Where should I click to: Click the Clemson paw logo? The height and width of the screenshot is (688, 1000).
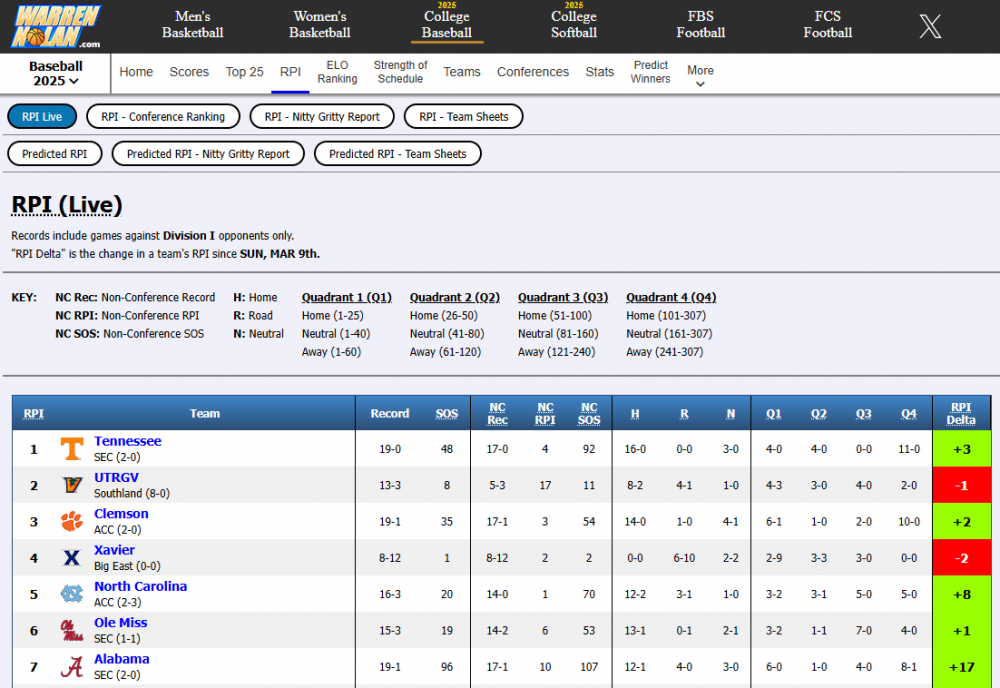coord(71,522)
